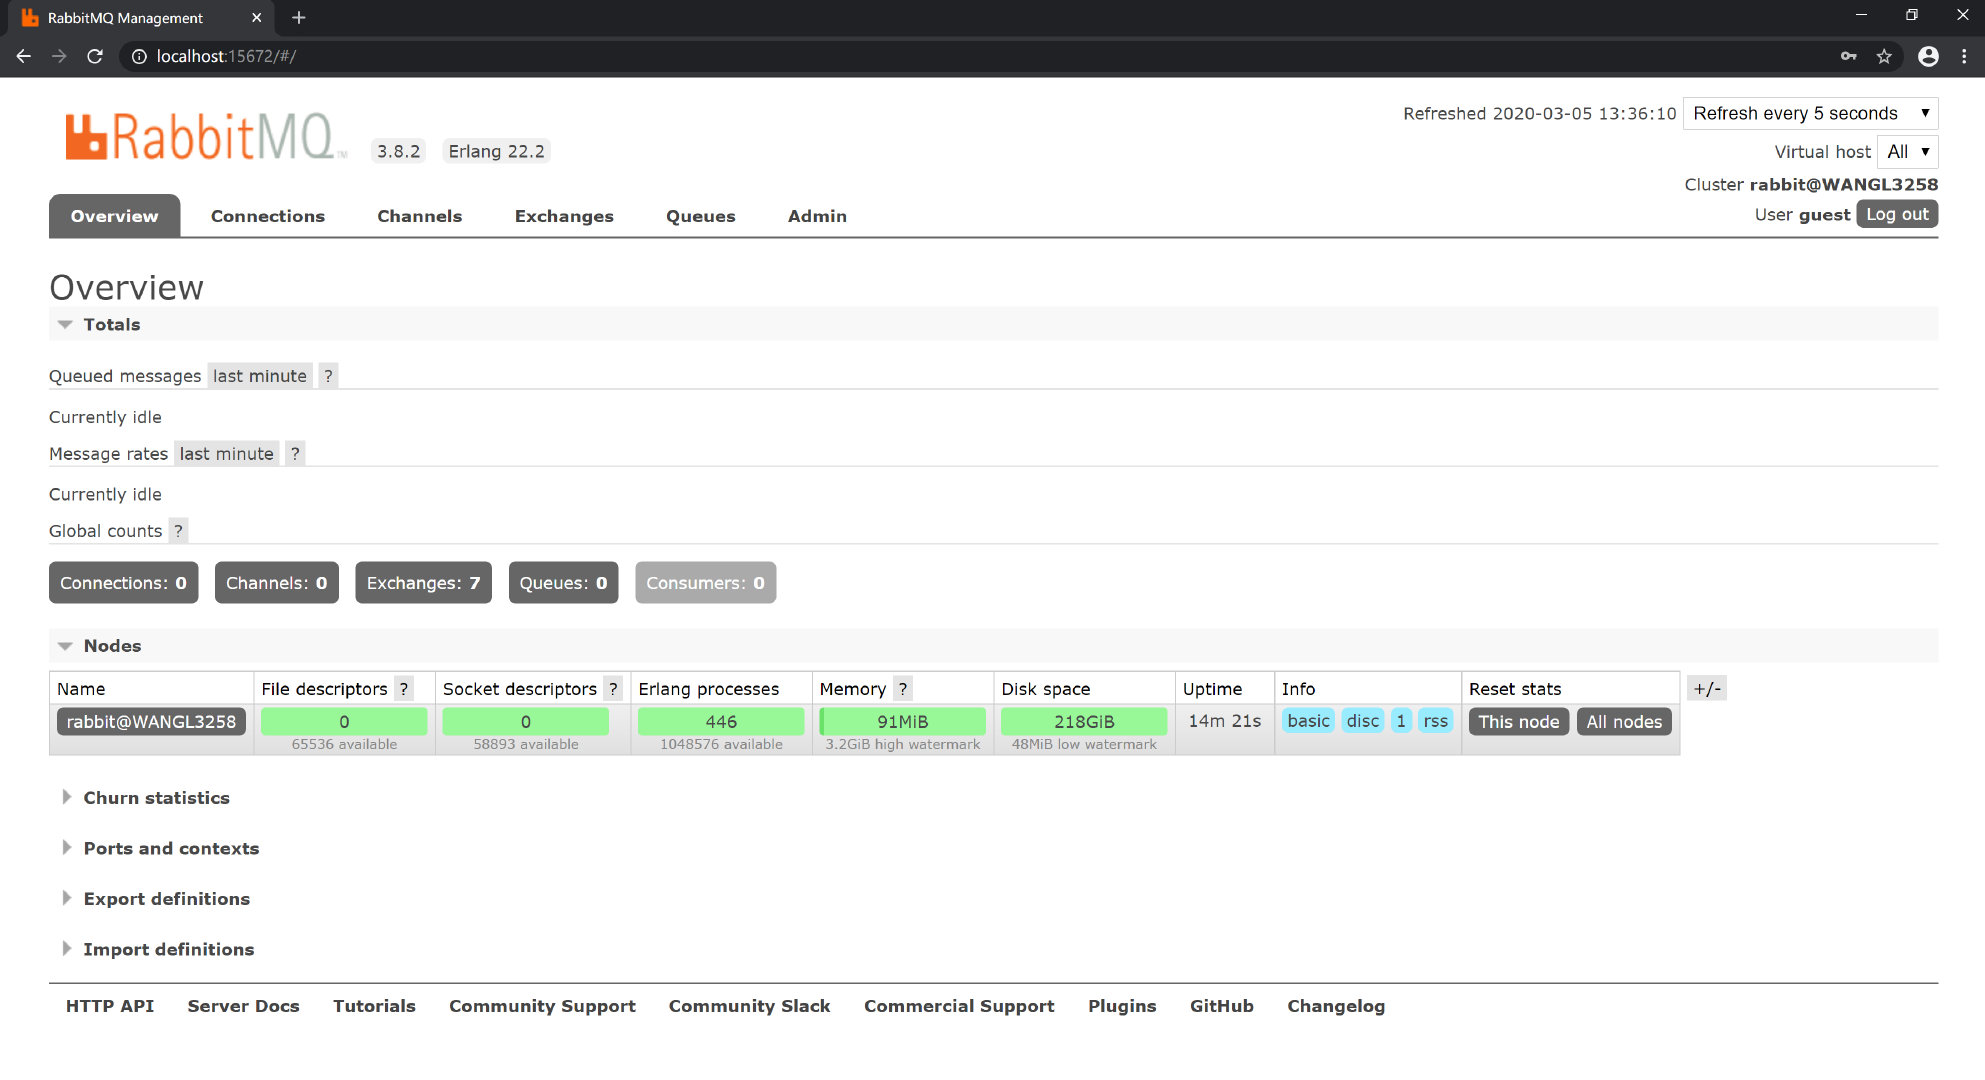Click the bookmark star icon
This screenshot has width=1985, height=1080.
[x=1884, y=56]
